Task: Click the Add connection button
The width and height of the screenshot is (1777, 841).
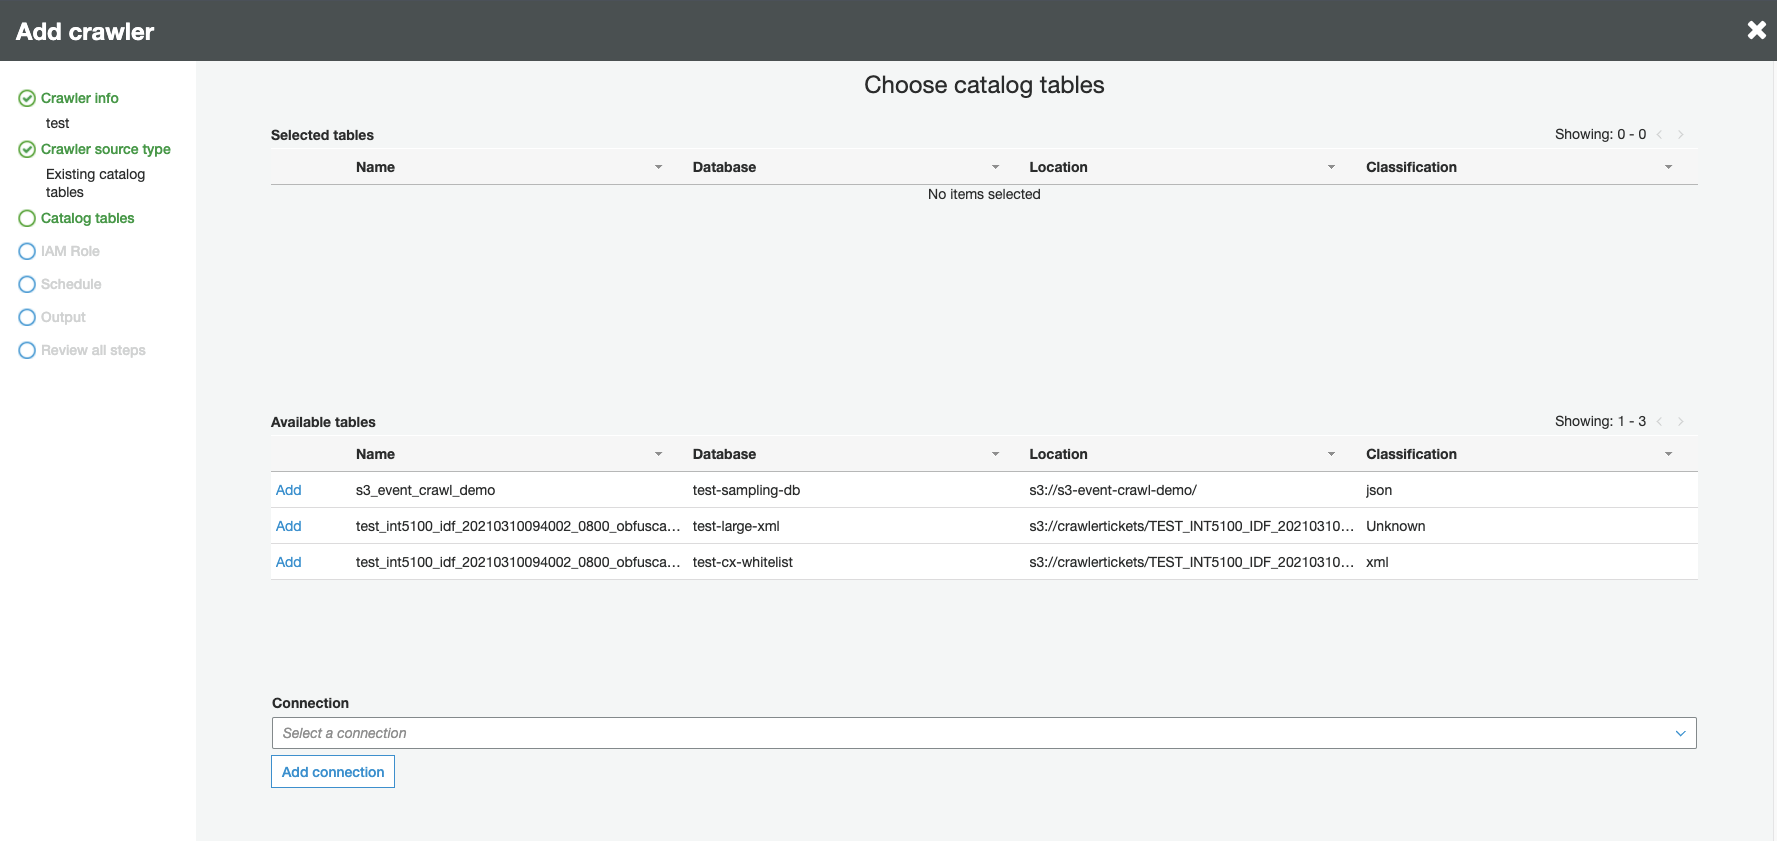Action: 333,772
